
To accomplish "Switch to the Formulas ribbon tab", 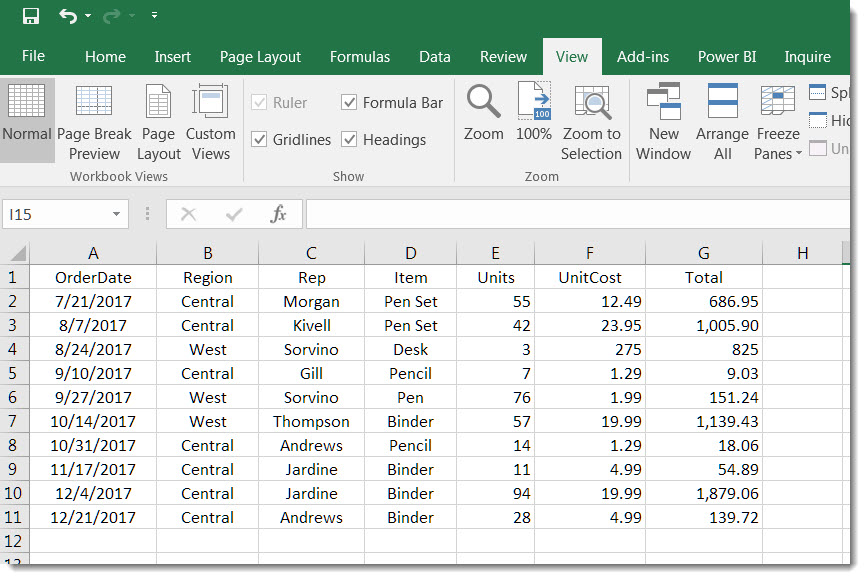I will click(x=359, y=57).
